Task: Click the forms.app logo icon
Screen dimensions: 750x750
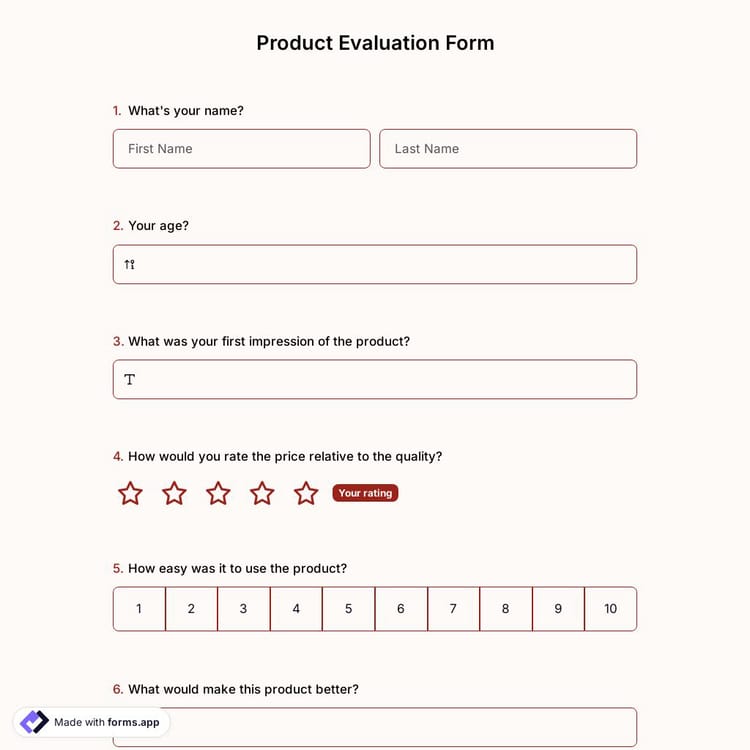Action: (34, 722)
